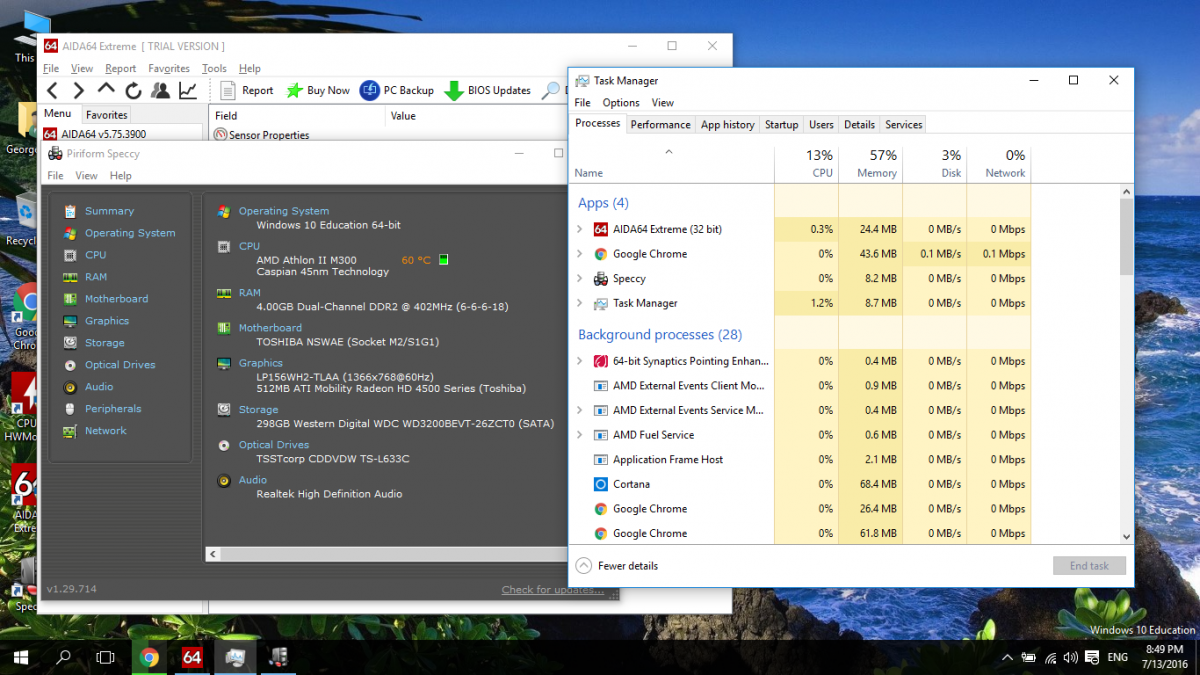
Task: Click the Operating System heading in Speccy summary
Action: point(283,211)
